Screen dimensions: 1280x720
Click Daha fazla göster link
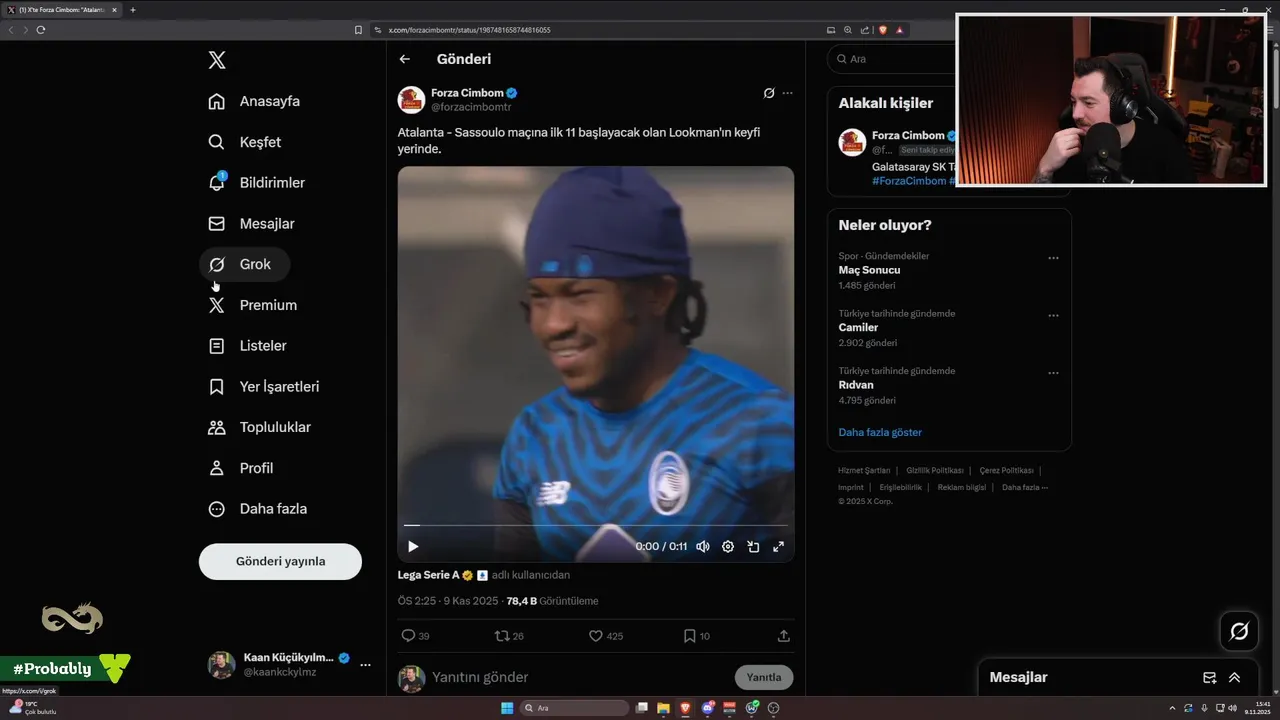coord(880,432)
